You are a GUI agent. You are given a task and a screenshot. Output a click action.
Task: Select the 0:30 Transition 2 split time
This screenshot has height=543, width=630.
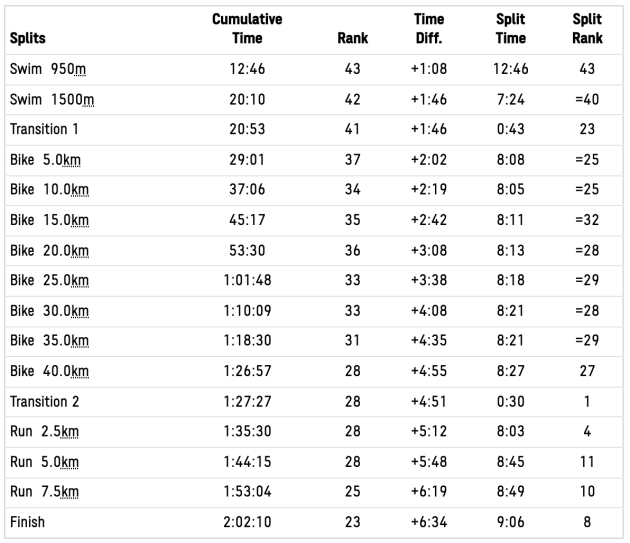pos(511,402)
